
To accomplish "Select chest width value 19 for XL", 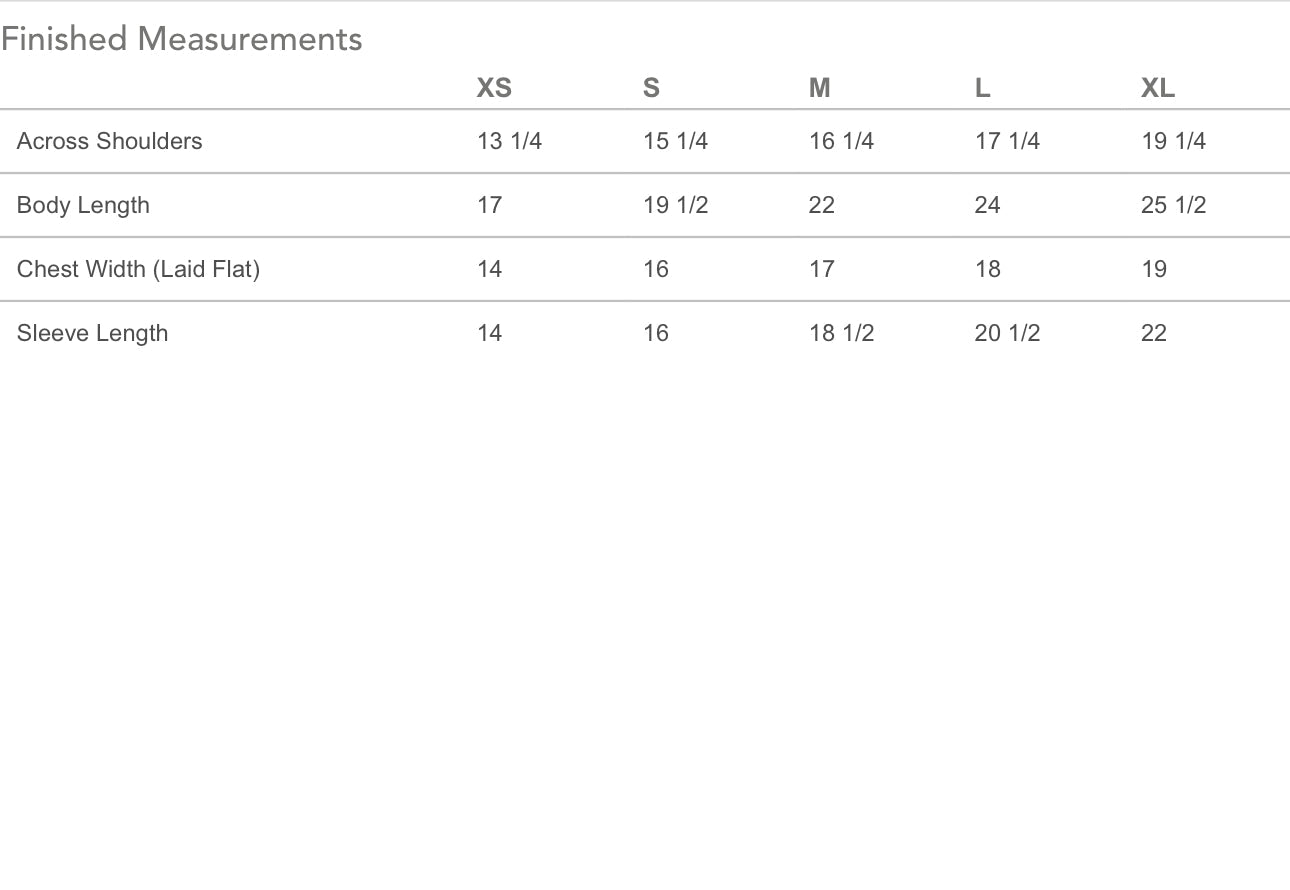I will click(1154, 269).
